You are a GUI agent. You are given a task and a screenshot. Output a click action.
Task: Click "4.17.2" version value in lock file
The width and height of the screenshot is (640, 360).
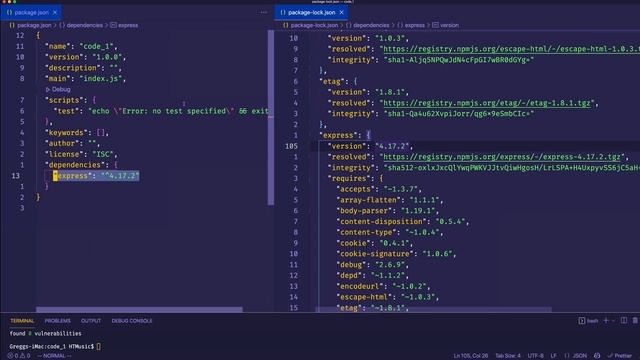[392, 146]
